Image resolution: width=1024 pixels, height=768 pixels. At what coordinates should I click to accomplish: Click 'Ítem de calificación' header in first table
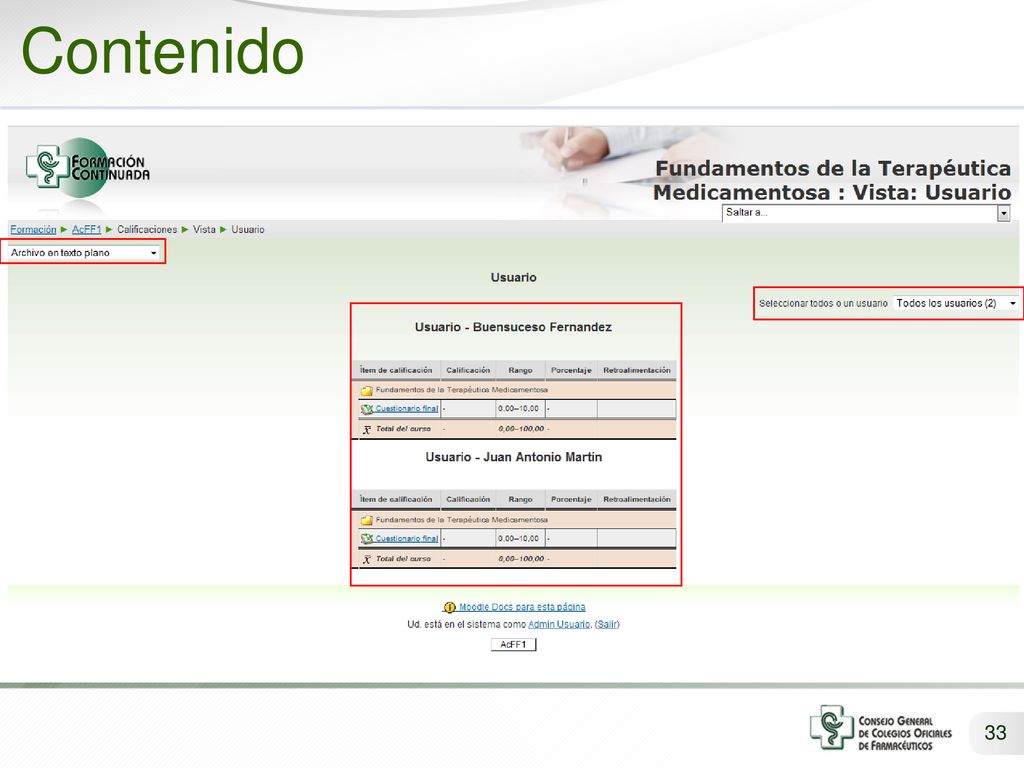pyautogui.click(x=396, y=370)
